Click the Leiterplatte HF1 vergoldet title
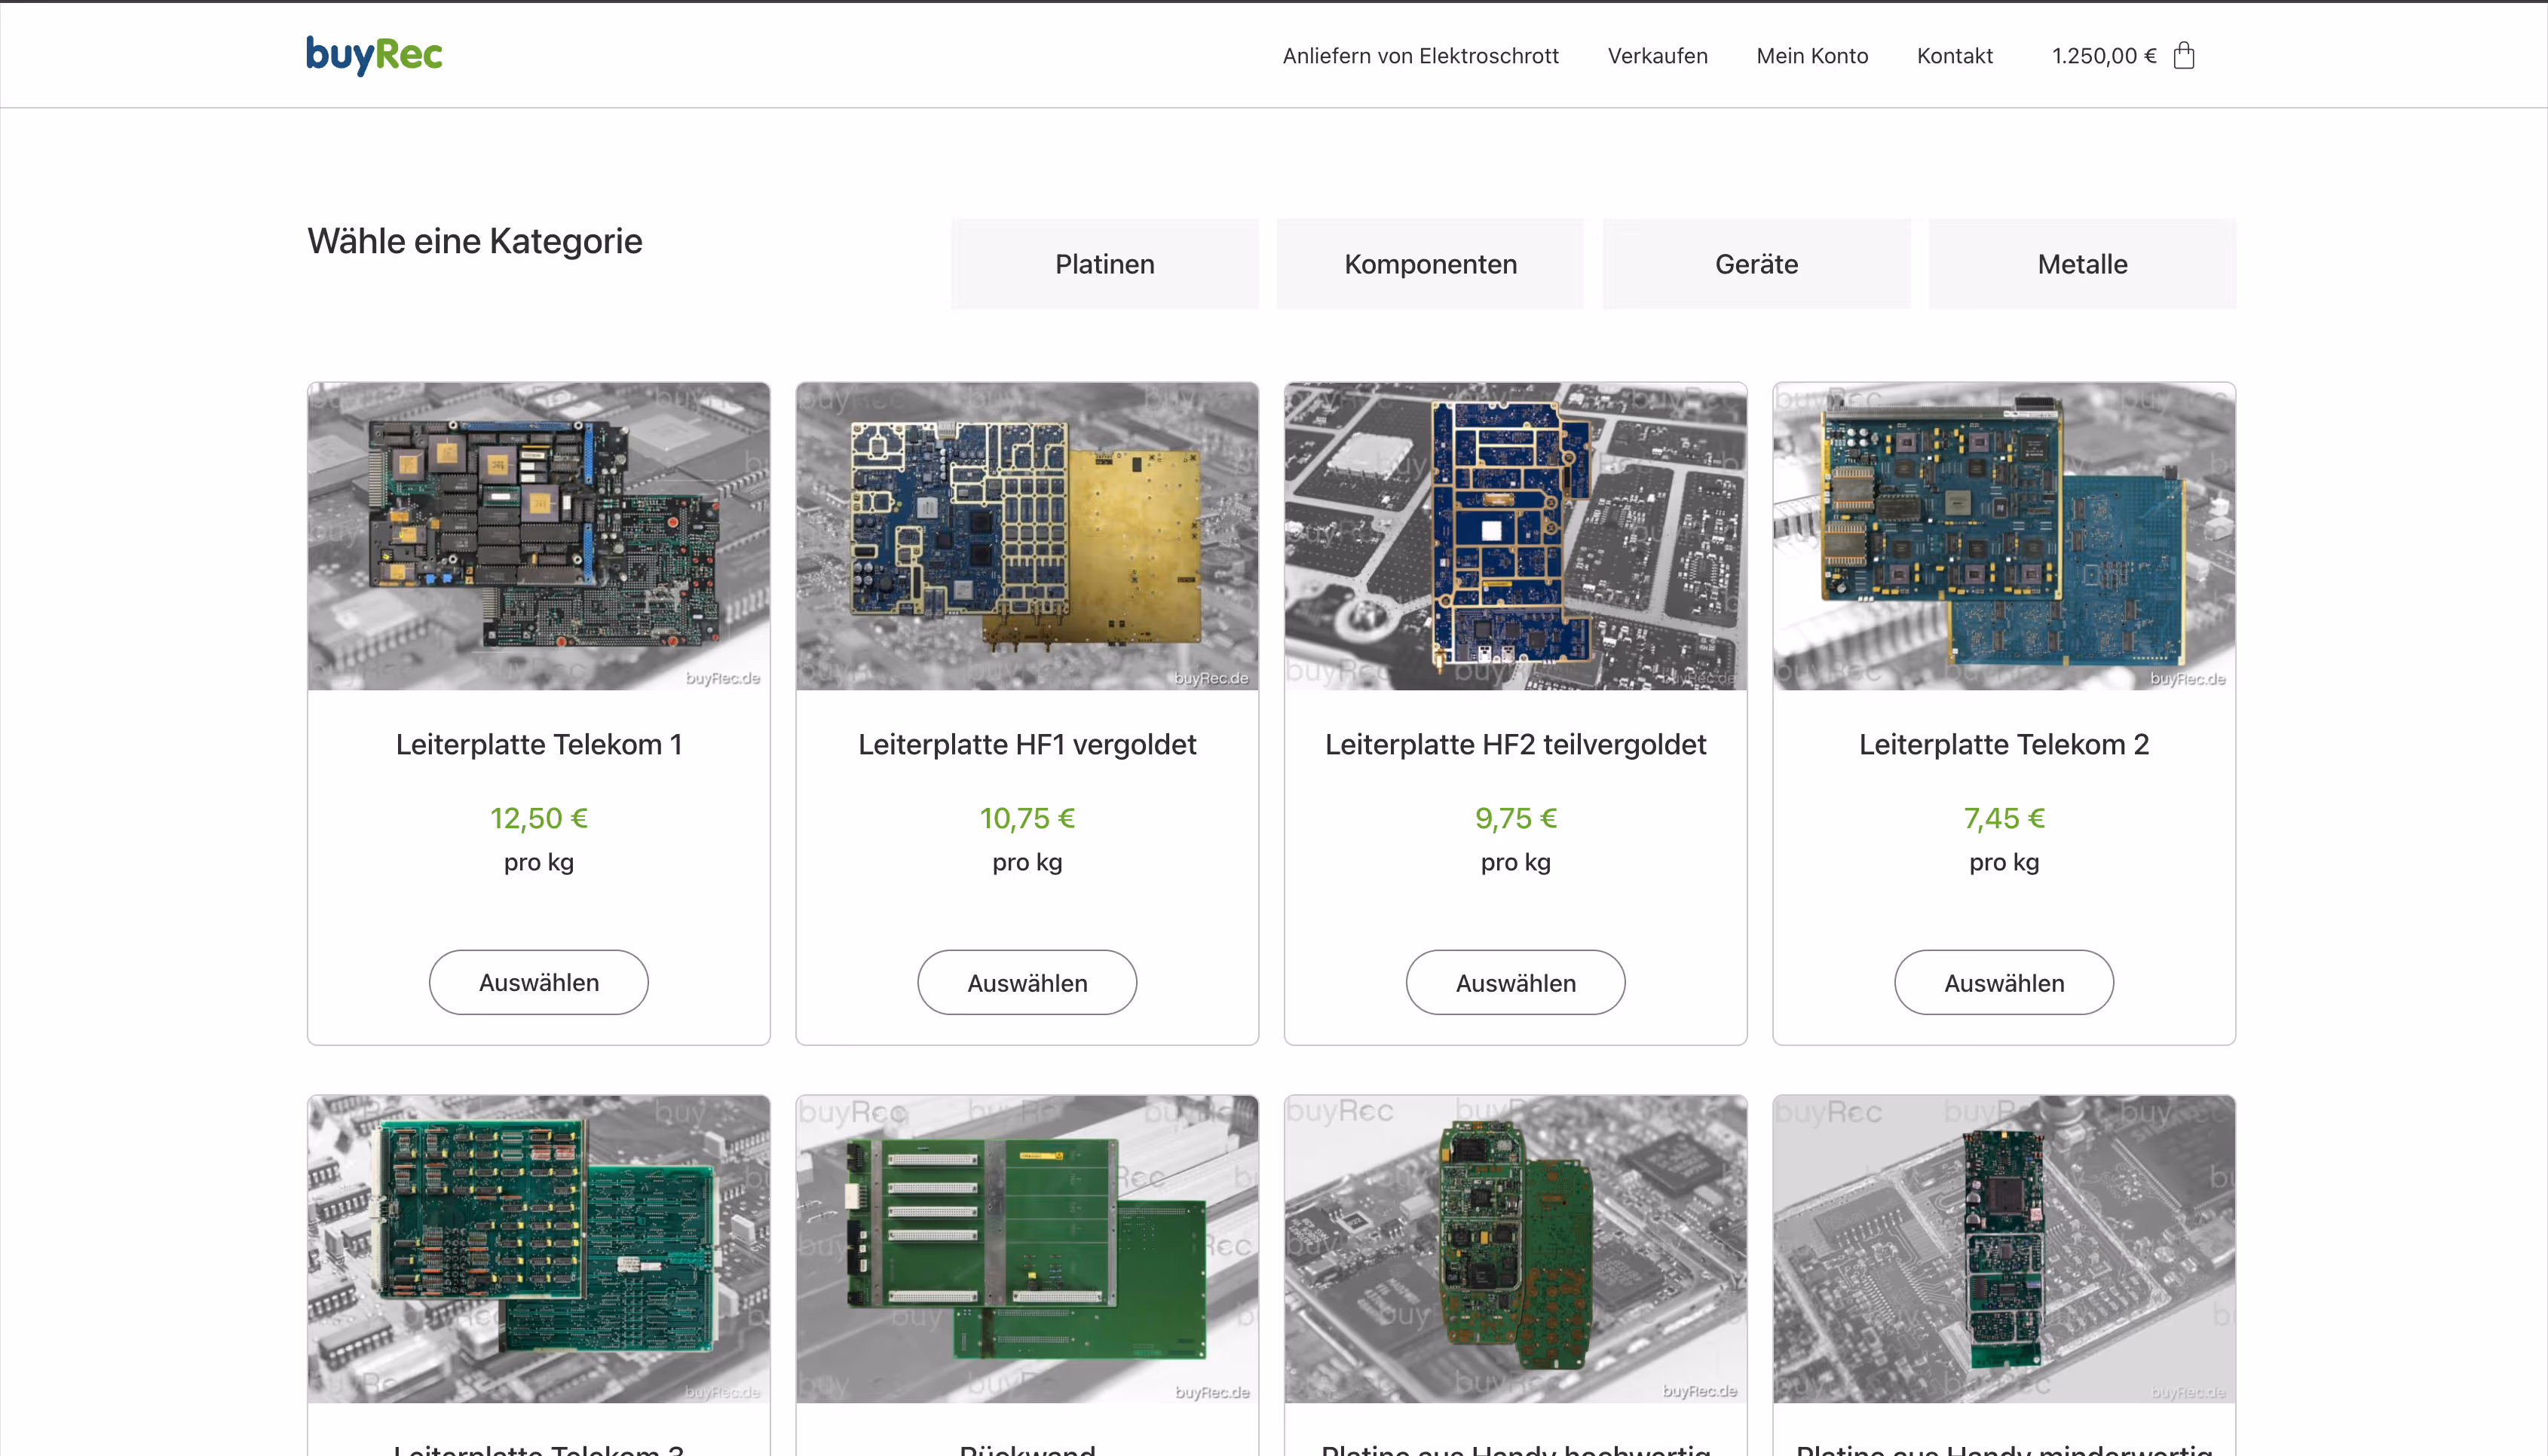The height and width of the screenshot is (1456, 2548). (x=1027, y=744)
